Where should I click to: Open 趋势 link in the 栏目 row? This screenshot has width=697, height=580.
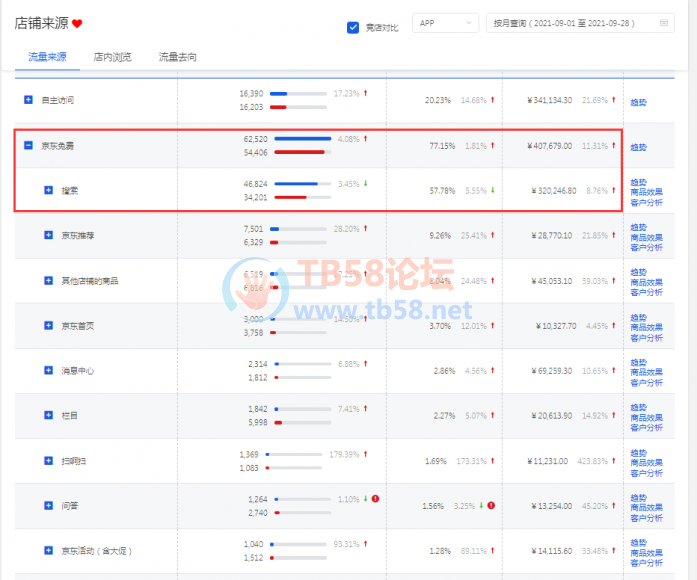coord(638,407)
